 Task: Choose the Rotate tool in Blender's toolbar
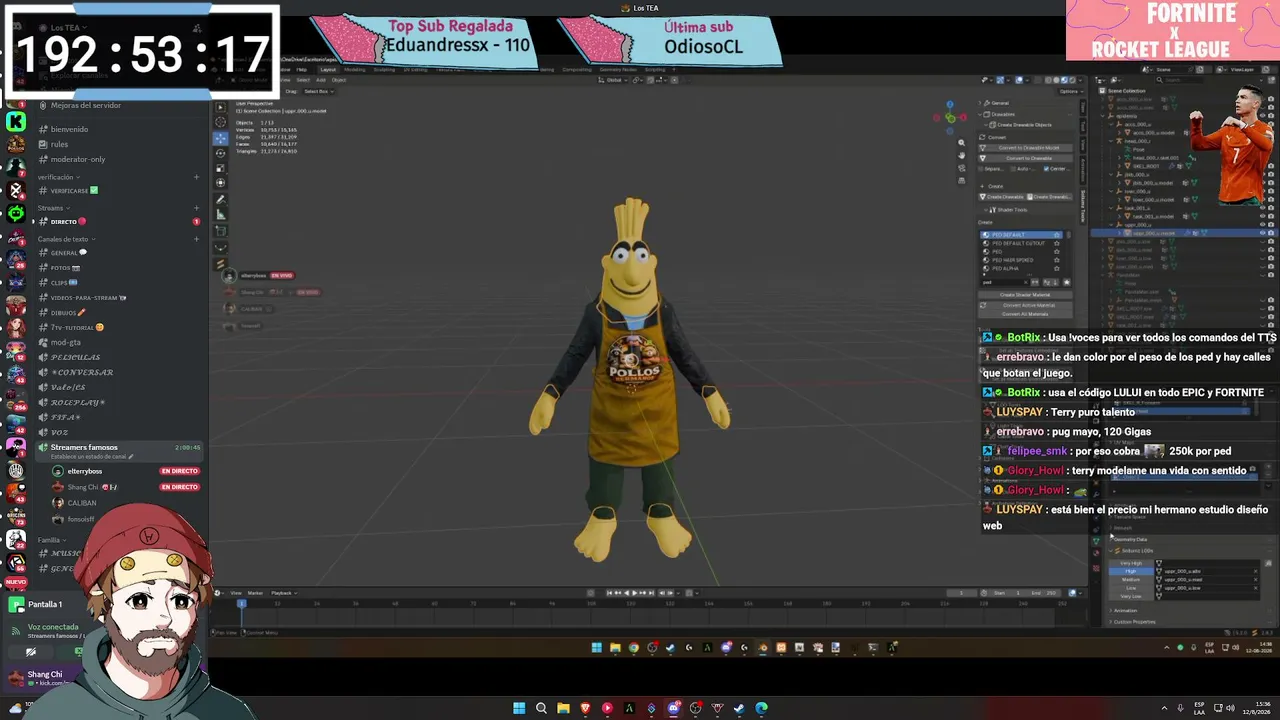(221, 153)
